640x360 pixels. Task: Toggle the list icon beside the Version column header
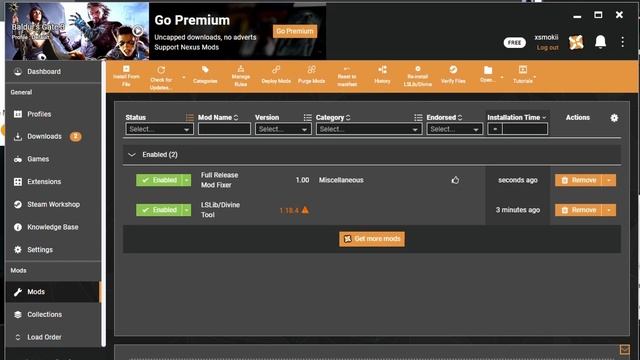click(307, 118)
